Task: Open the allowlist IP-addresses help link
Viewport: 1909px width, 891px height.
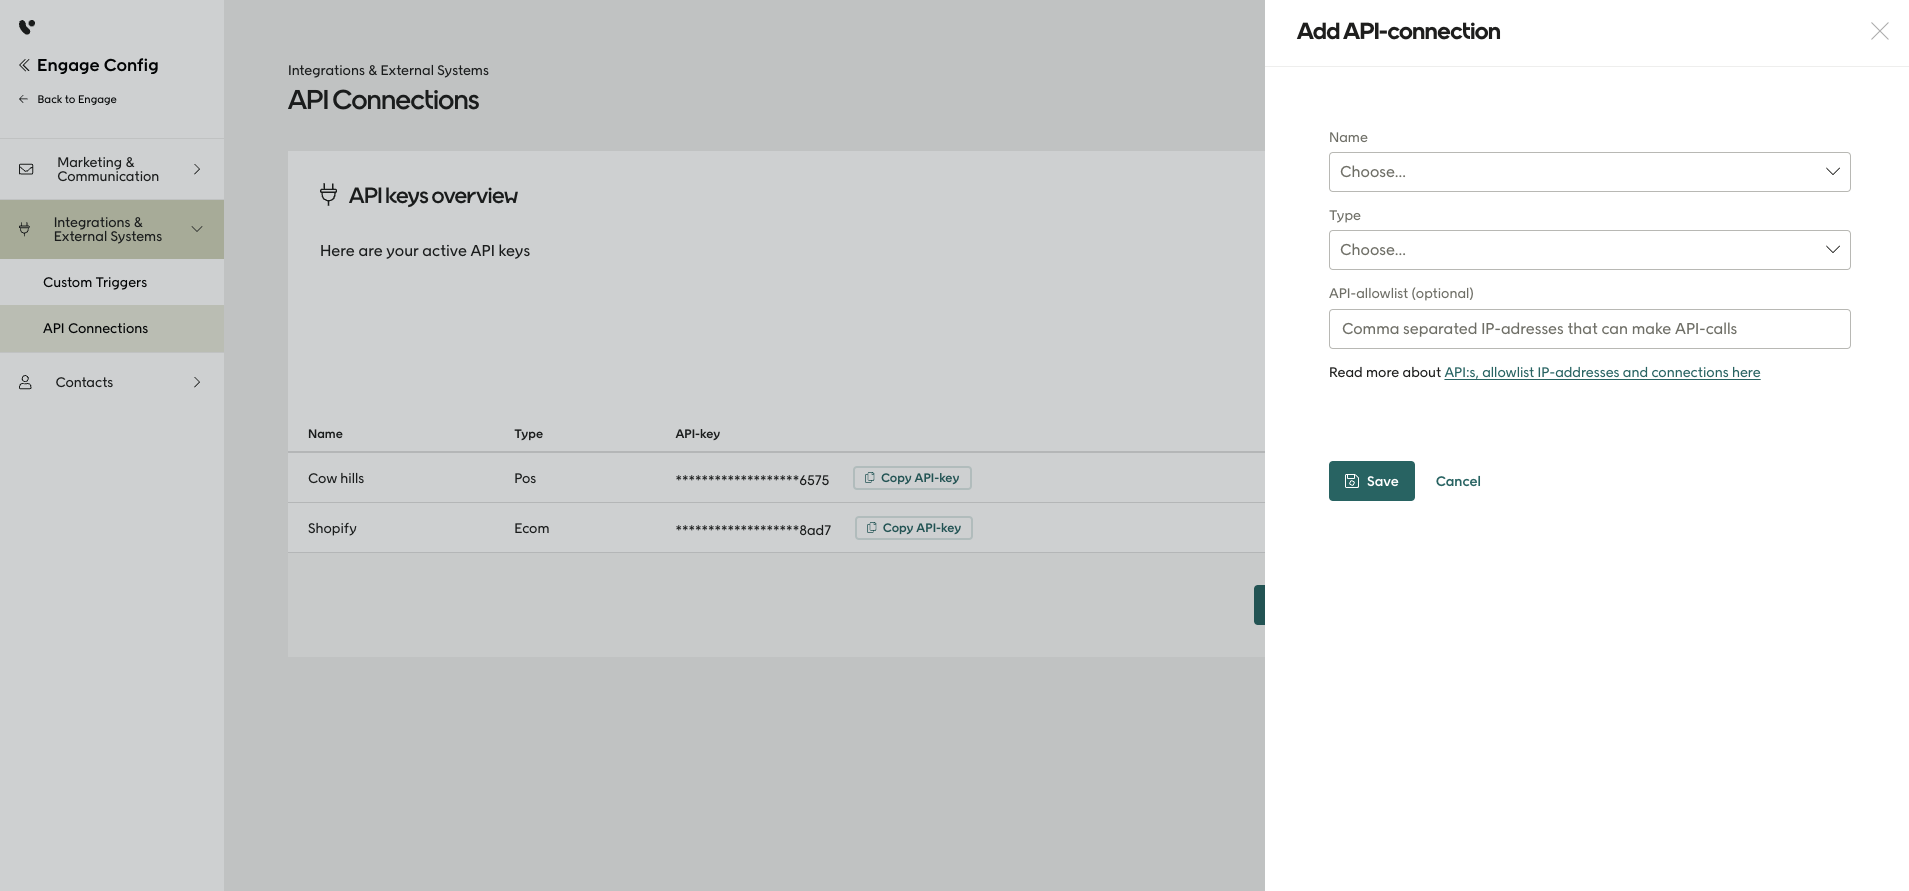Action: (x=1601, y=372)
